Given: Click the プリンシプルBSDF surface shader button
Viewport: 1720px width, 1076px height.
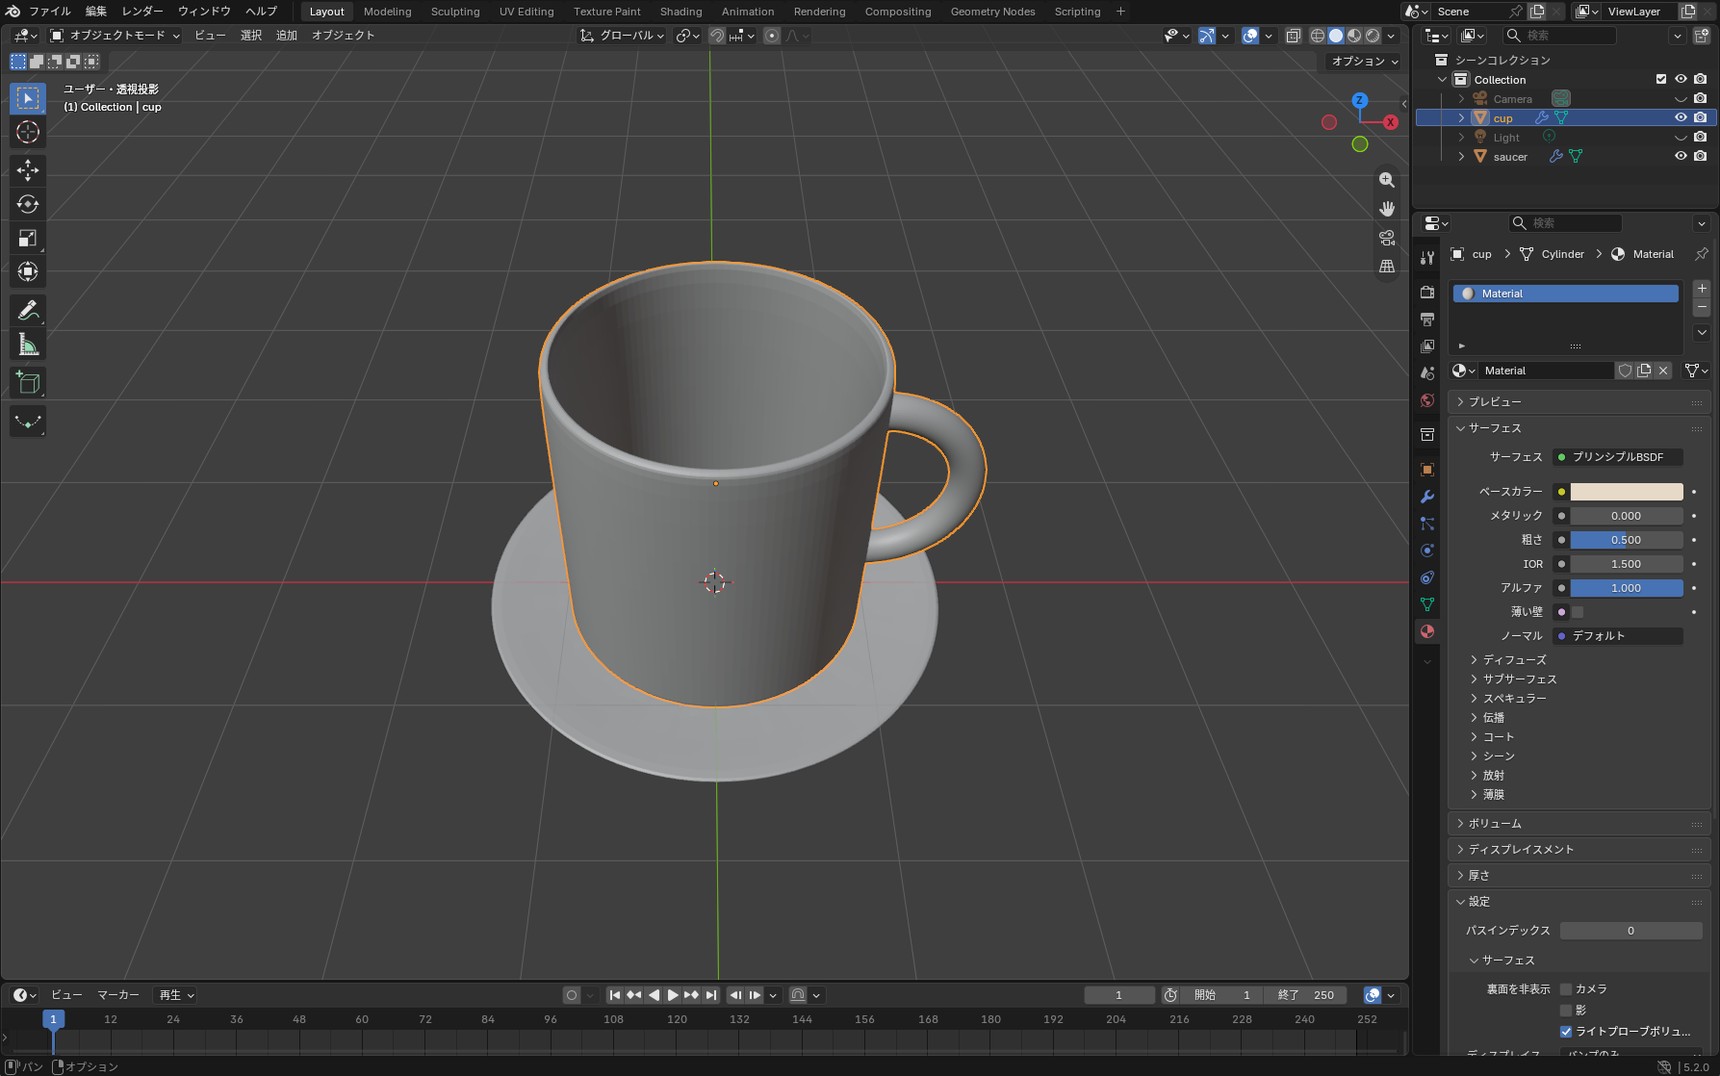Looking at the screenshot, I should [x=1618, y=457].
